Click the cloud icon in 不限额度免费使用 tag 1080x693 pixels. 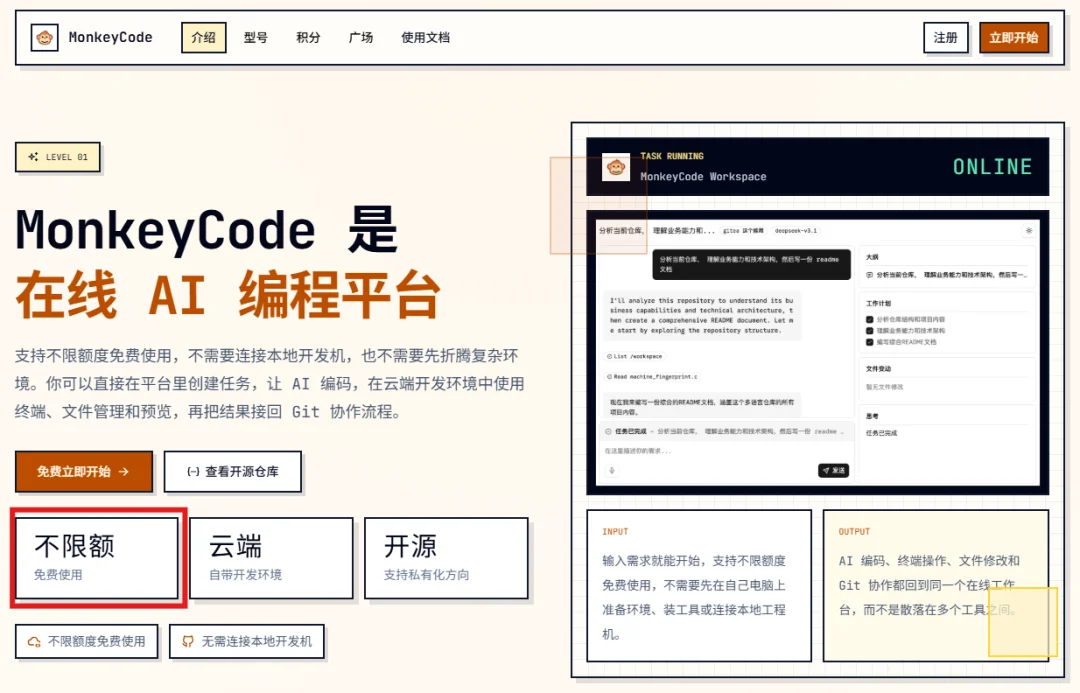34,642
